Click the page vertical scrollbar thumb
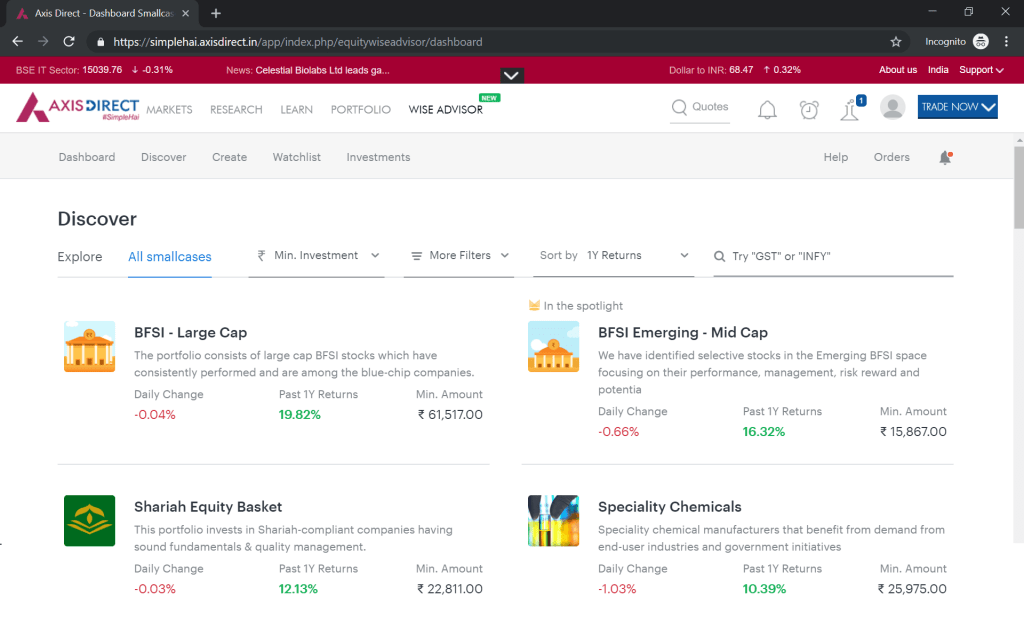Viewport: 1024px width, 621px height. pos(1019,187)
